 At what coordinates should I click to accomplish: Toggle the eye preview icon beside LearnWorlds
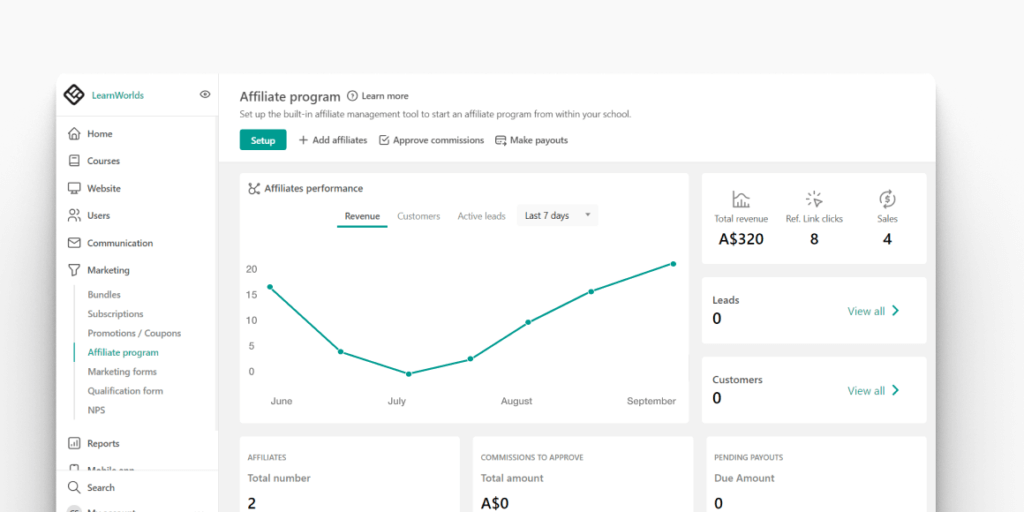[x=205, y=95]
